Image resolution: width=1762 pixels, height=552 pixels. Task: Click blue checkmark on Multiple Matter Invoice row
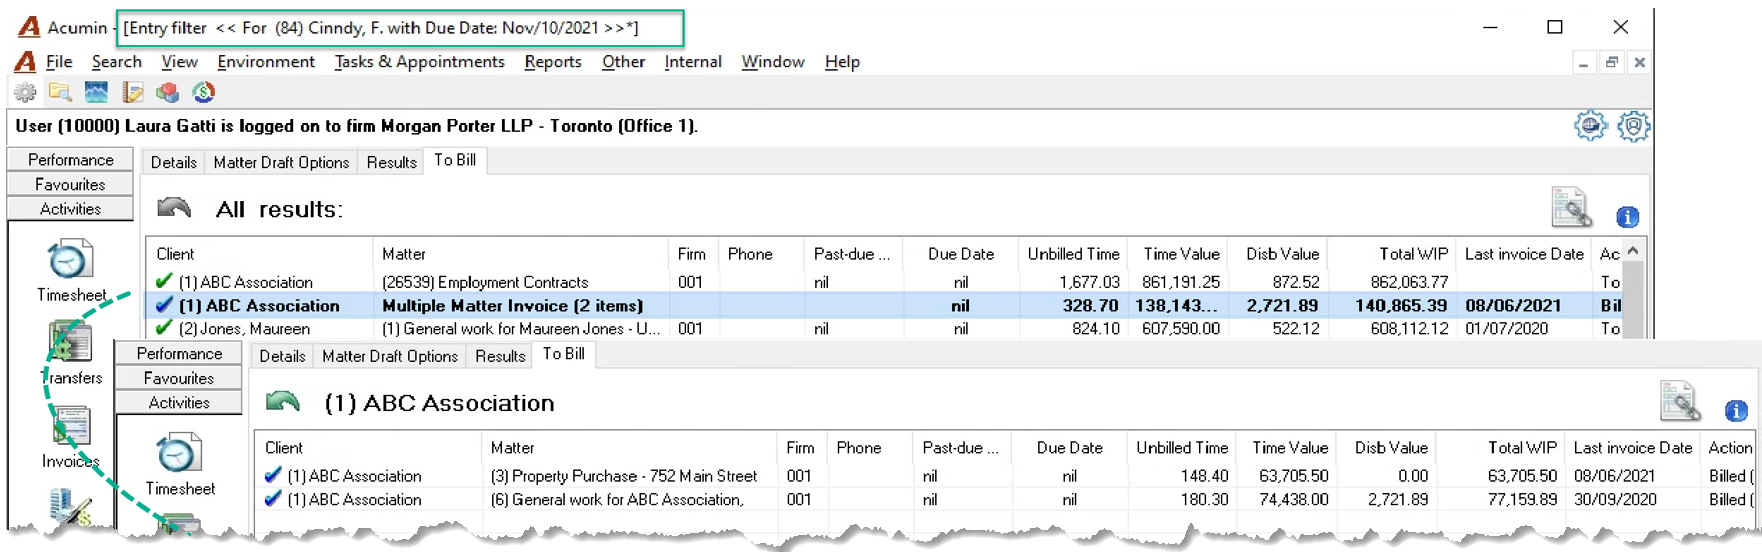tap(164, 305)
